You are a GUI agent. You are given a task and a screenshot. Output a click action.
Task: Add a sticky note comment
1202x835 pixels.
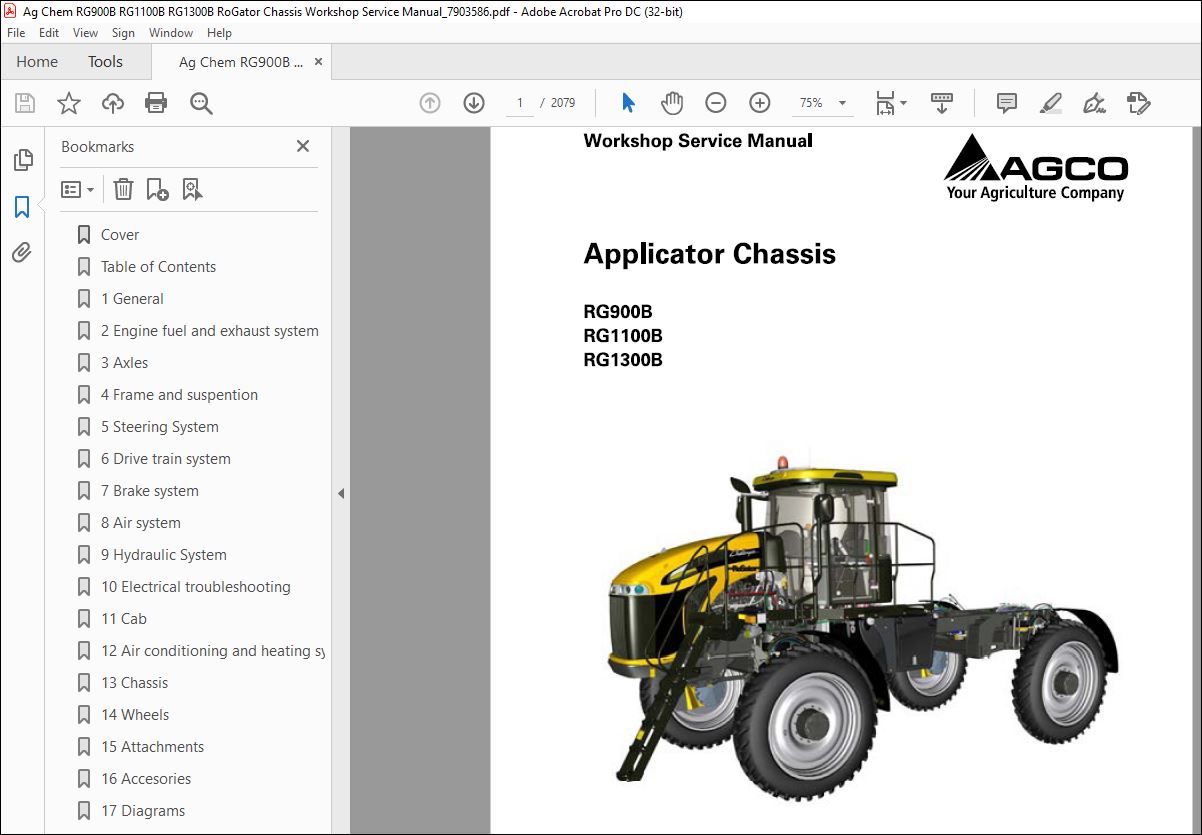click(x=1007, y=103)
